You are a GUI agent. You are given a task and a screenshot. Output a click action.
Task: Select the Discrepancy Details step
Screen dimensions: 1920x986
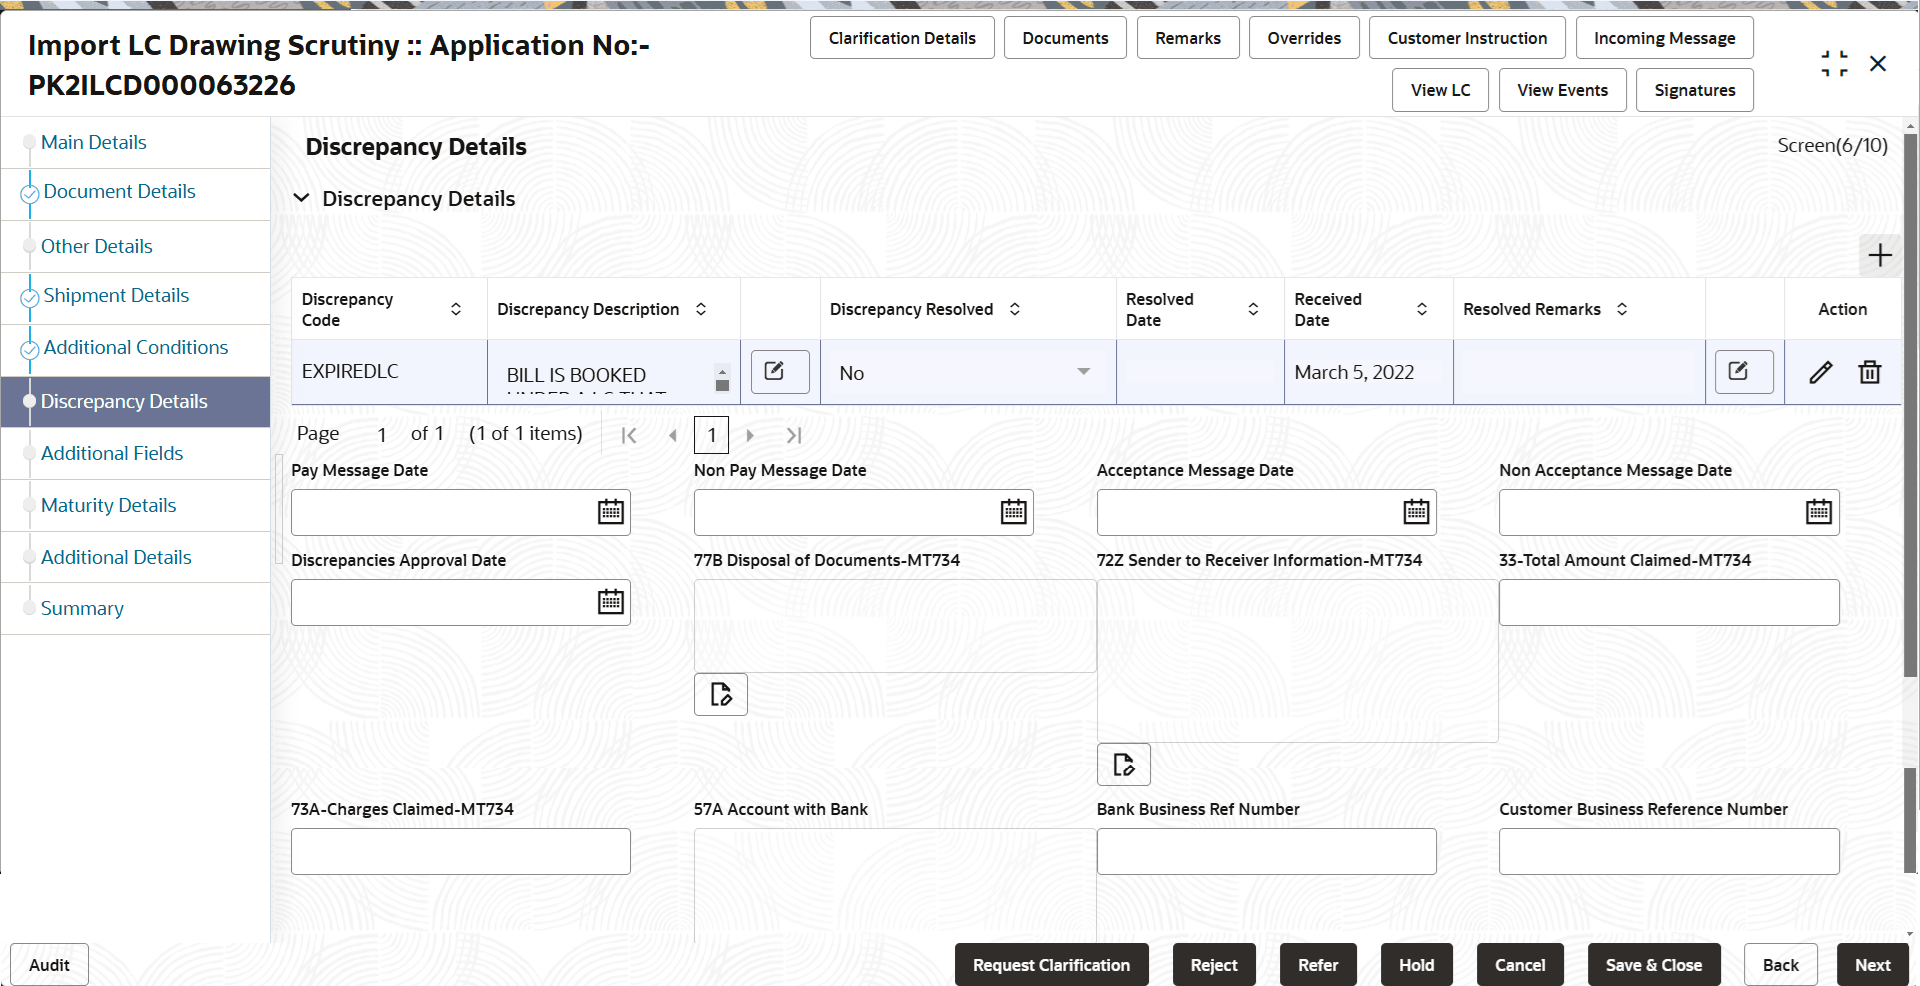(124, 401)
